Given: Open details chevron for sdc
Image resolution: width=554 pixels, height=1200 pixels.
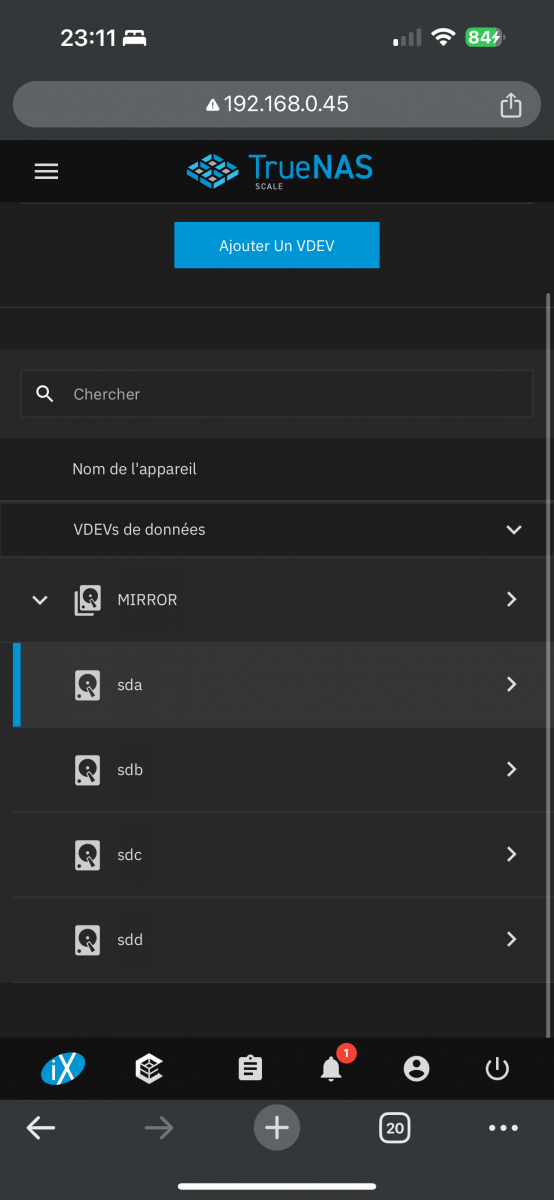Looking at the screenshot, I should click(x=511, y=854).
